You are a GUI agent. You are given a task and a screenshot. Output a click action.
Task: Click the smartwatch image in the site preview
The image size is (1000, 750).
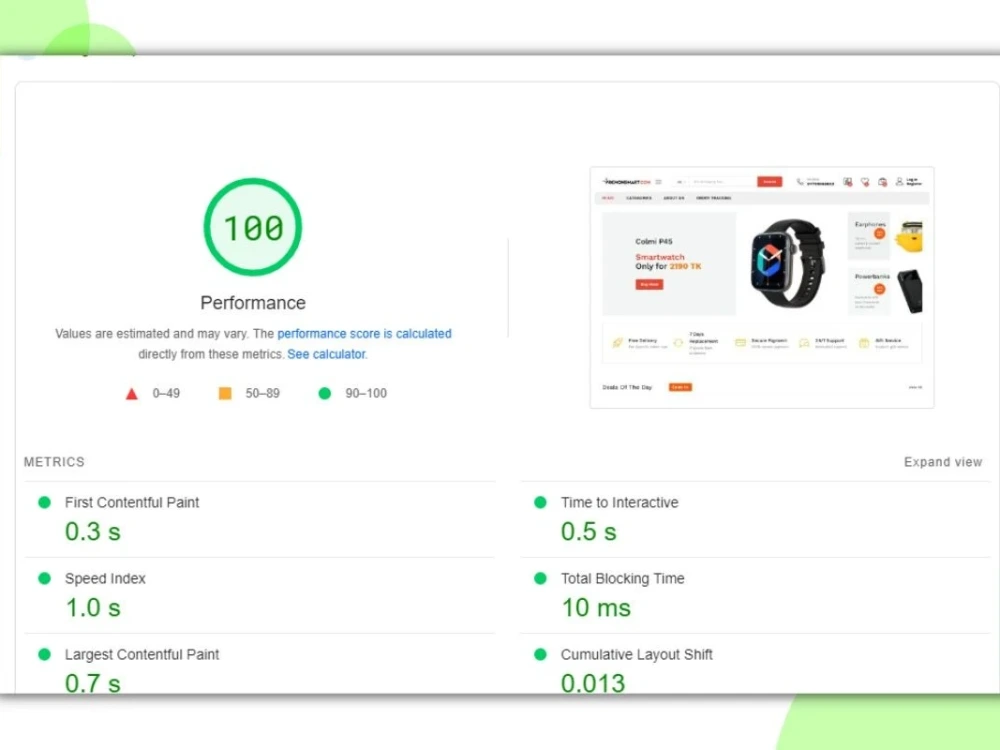[x=788, y=263]
